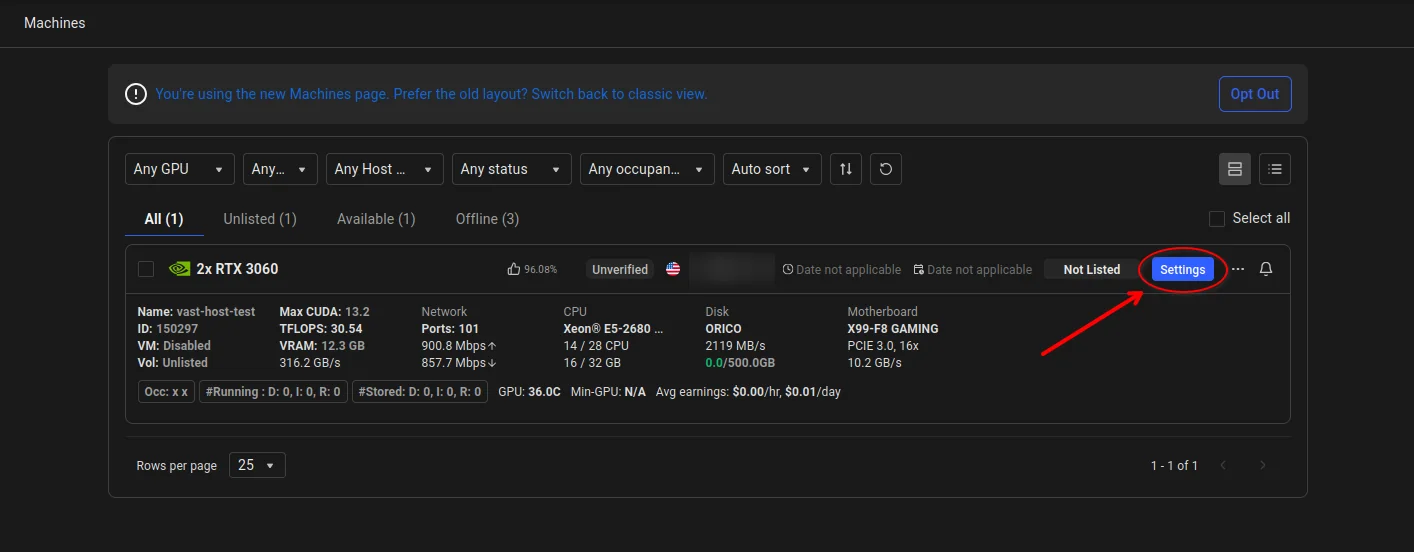
Task: Go to previous page arrow
Action: [1223, 465]
